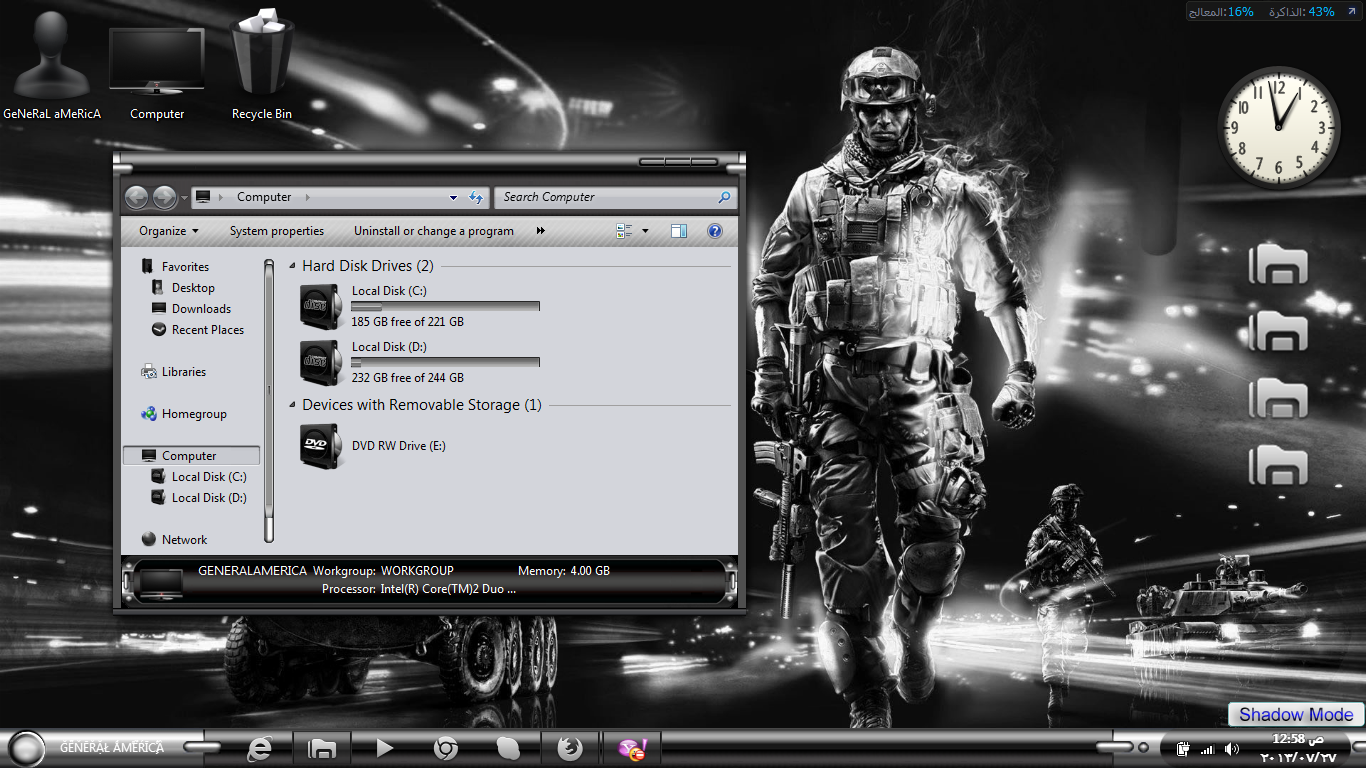This screenshot has height=768, width=1366.
Task: Open the address bar history dropdown
Action: (453, 198)
